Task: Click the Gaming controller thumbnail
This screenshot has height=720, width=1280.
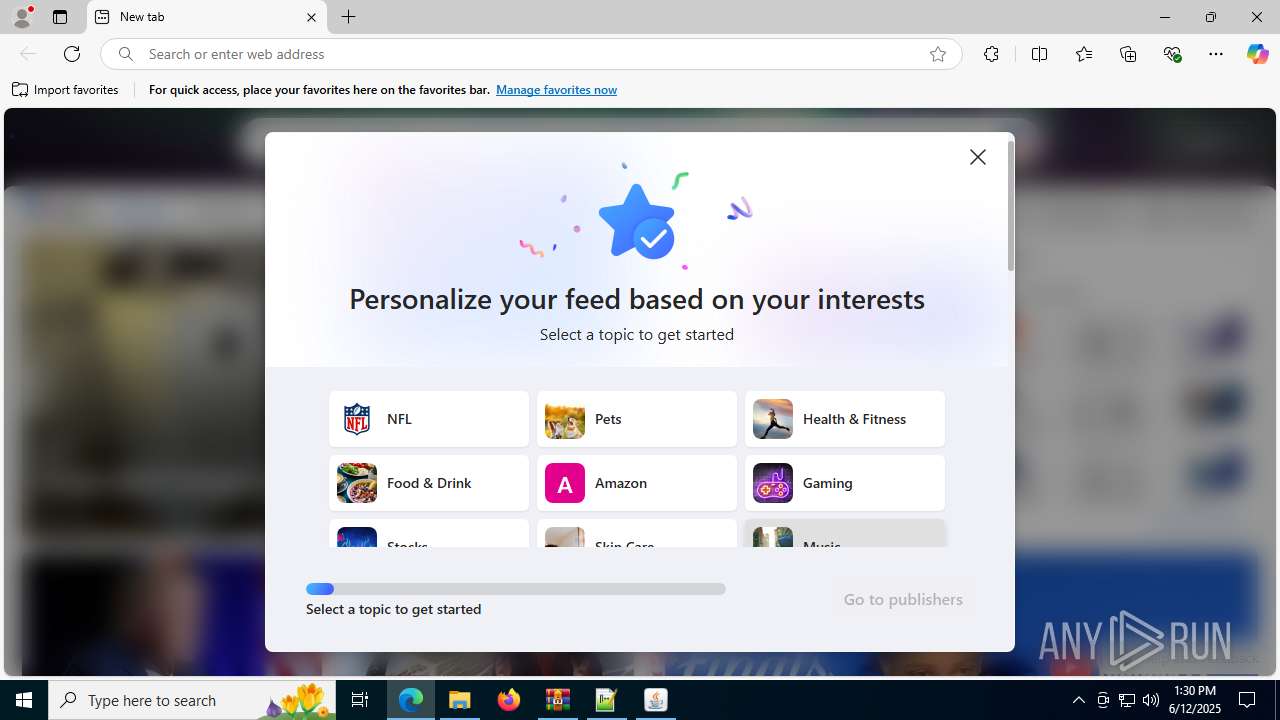Action: pyautogui.click(x=773, y=483)
